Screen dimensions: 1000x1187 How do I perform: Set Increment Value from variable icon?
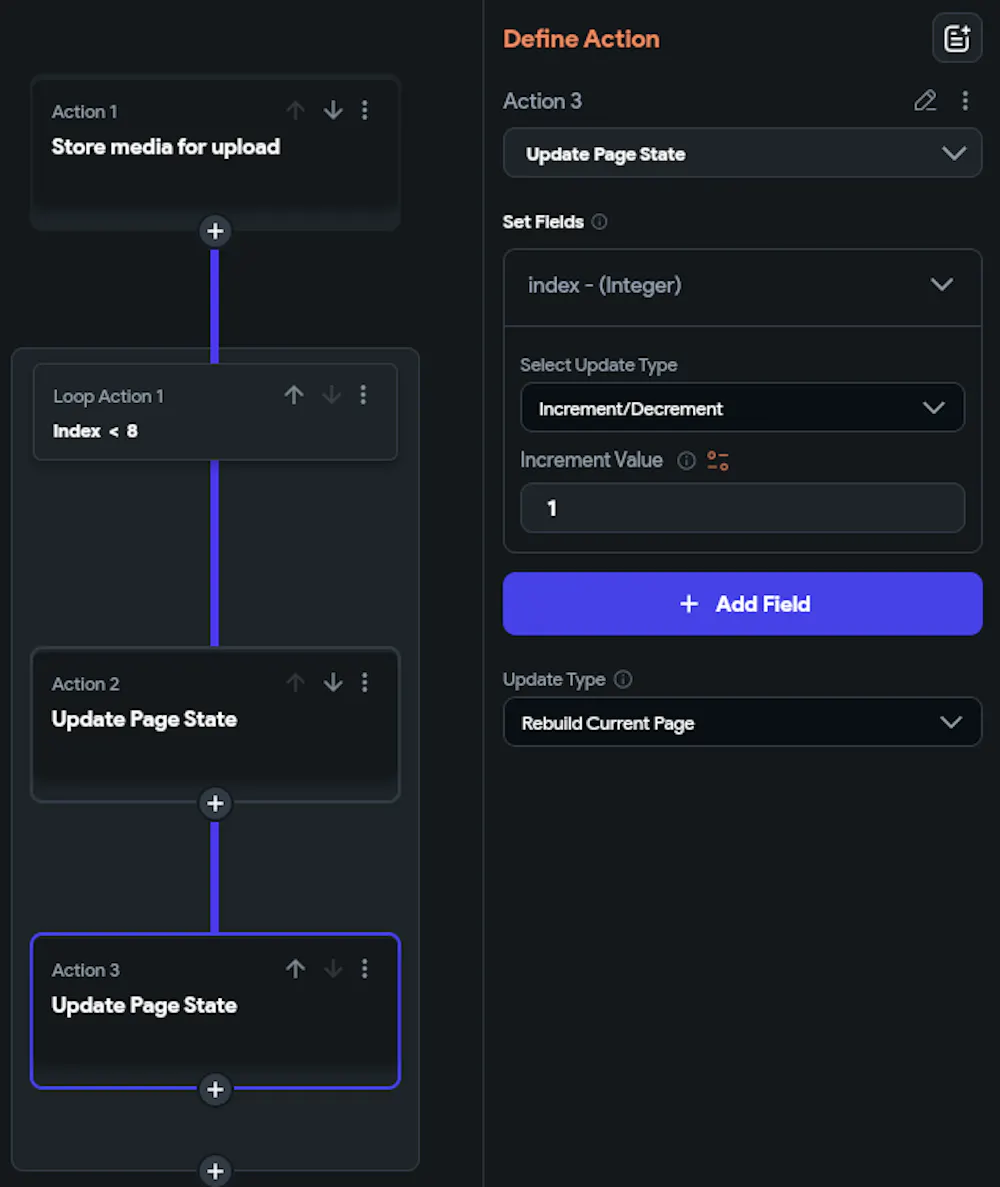click(x=718, y=460)
